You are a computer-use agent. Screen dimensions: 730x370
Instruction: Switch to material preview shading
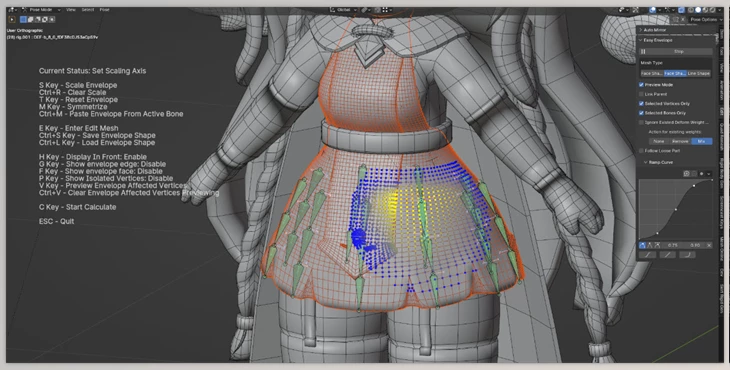pyautogui.click(x=705, y=10)
